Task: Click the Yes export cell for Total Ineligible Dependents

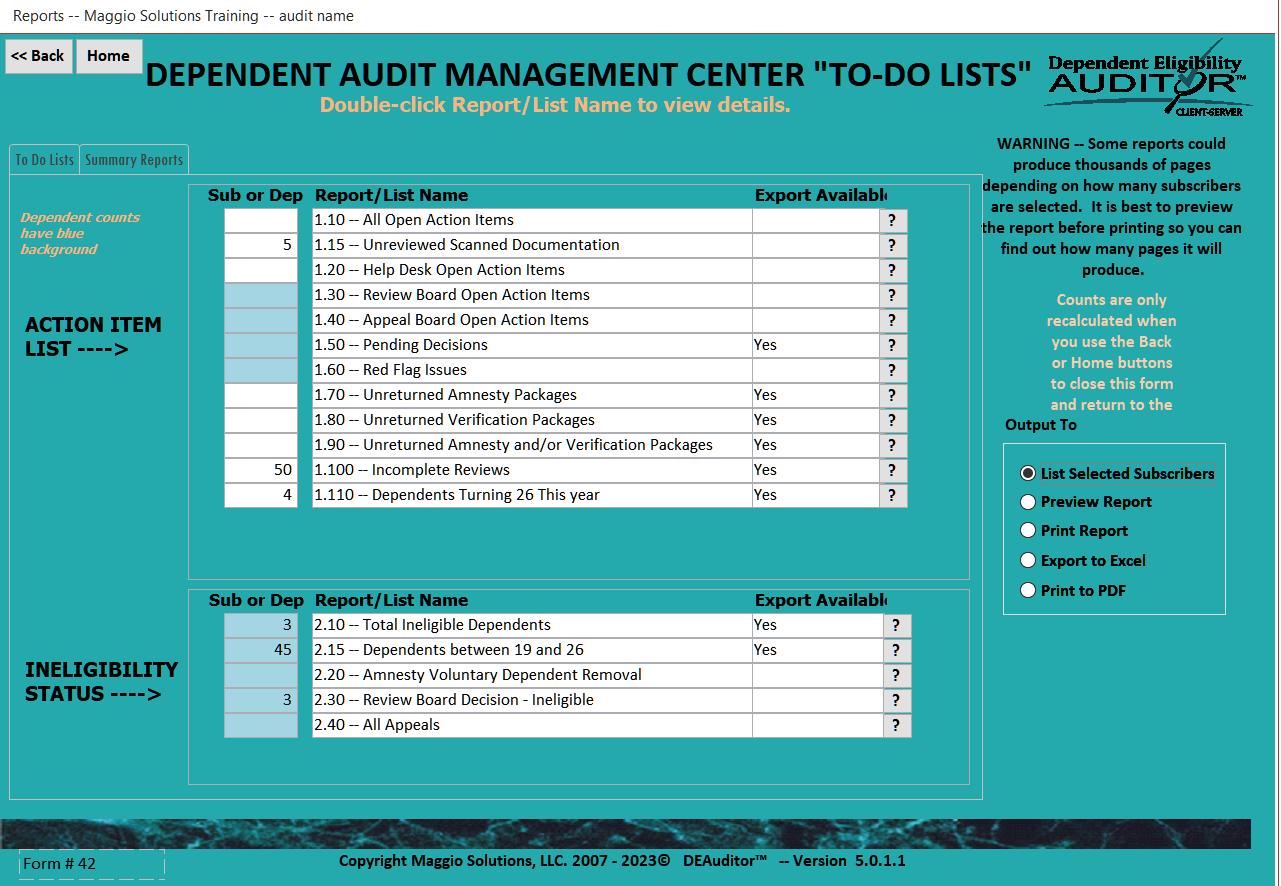Action: coord(818,625)
